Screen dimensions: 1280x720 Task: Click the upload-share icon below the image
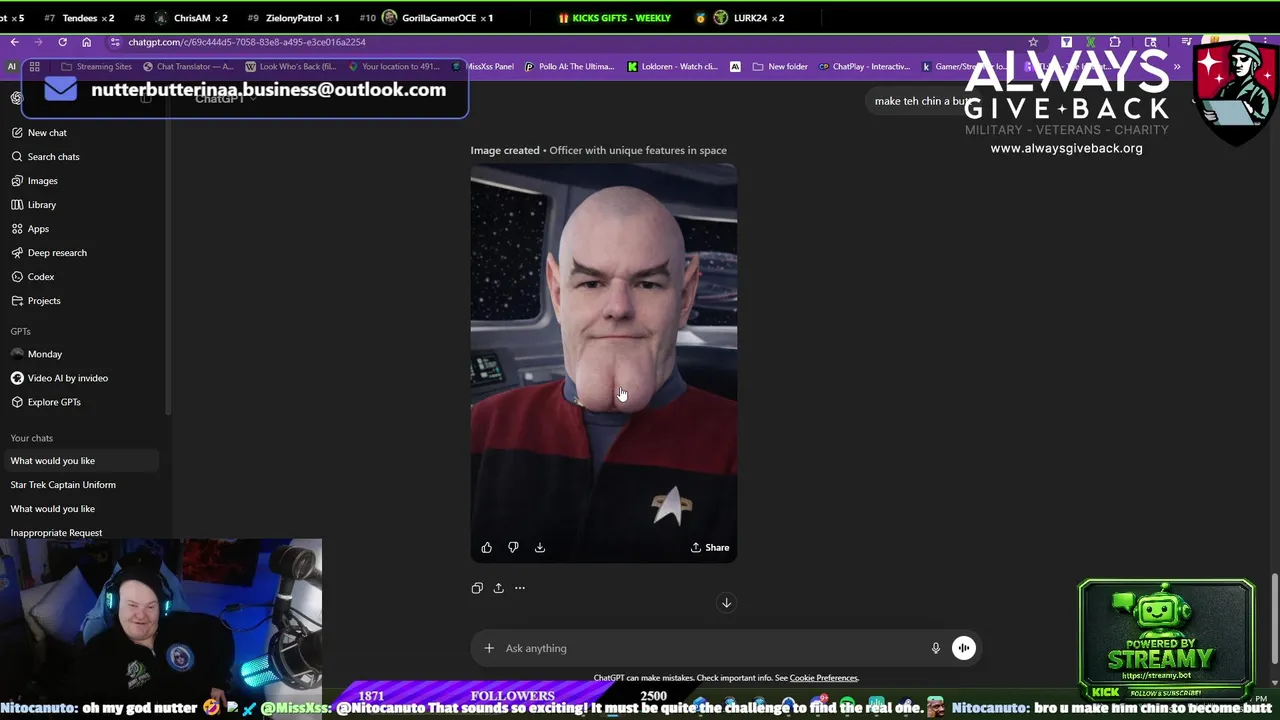498,588
